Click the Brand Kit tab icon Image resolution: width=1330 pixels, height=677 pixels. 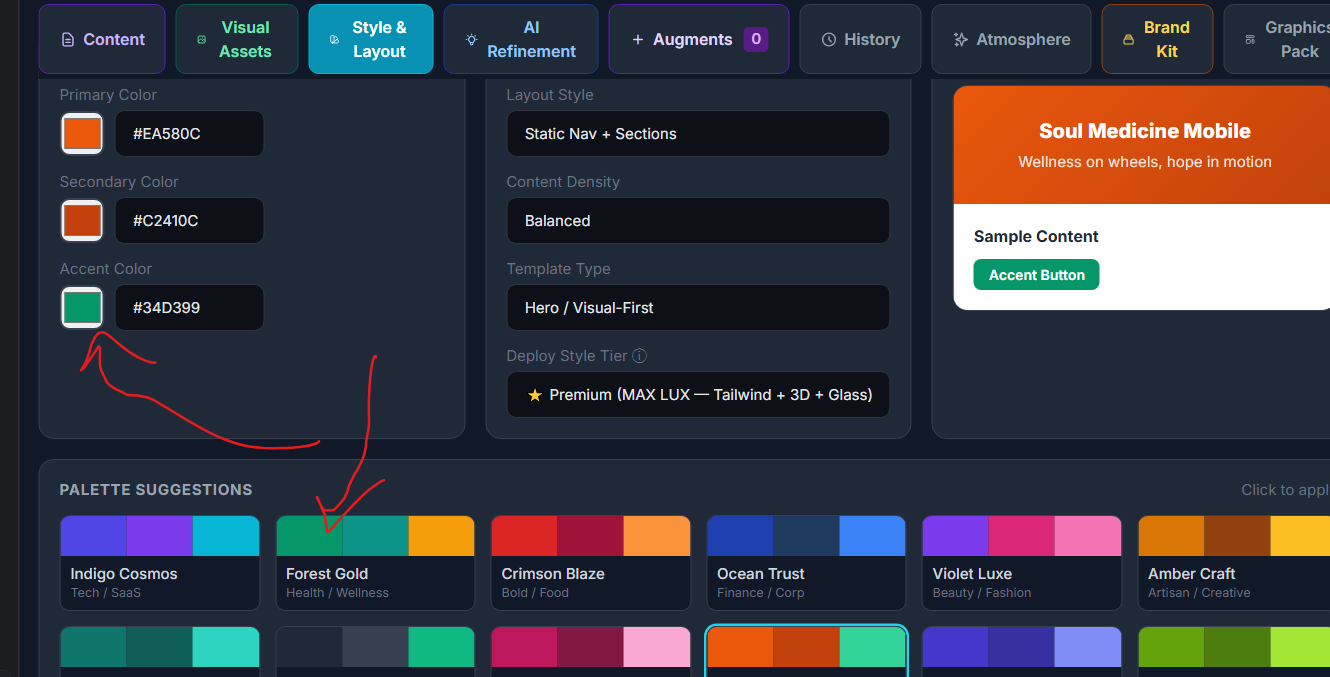1129,40
